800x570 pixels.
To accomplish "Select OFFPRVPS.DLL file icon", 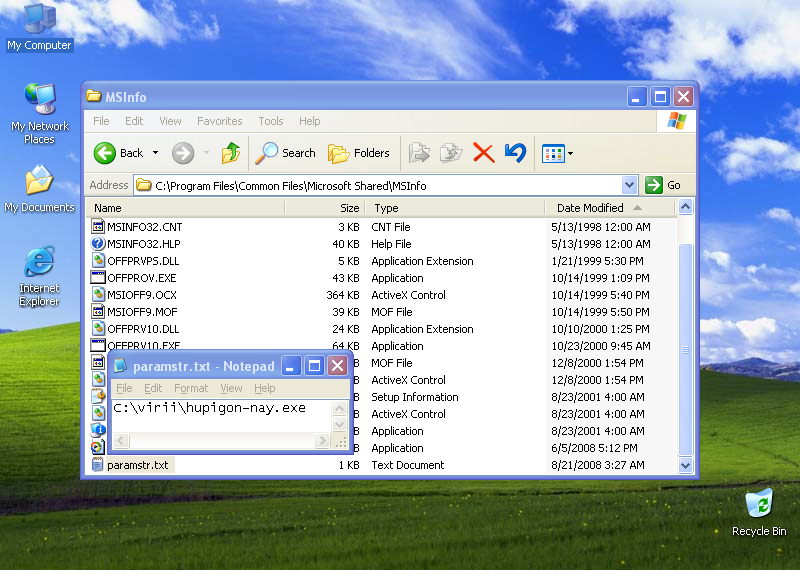I will point(98,261).
